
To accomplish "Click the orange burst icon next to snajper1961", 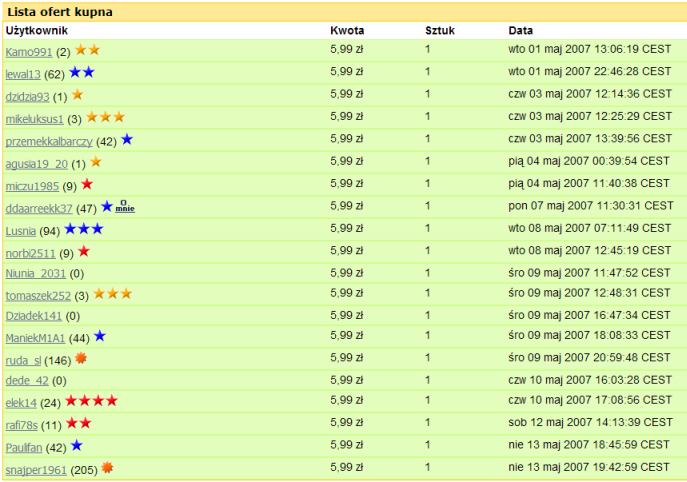I will [x=107, y=468].
